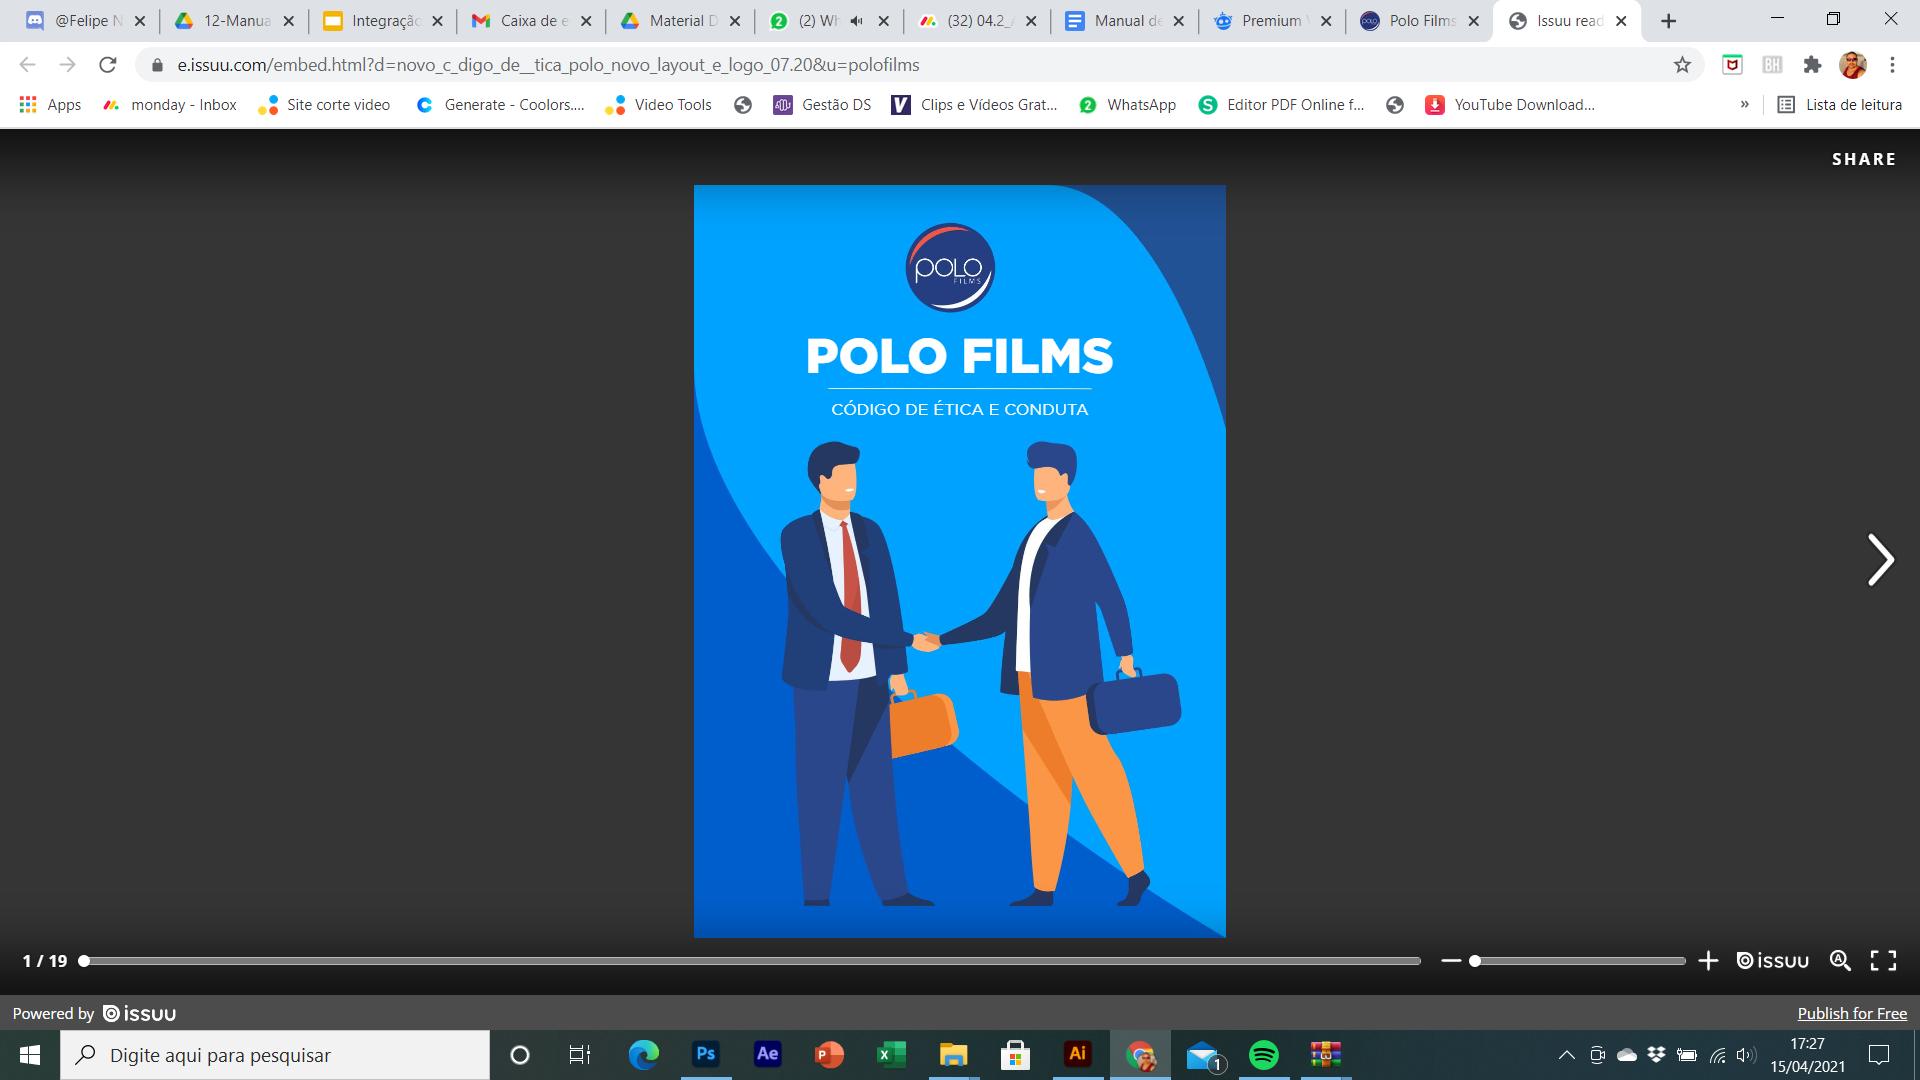This screenshot has width=1920, height=1080.
Task: Open the issuu logo link in reader bar
Action: click(x=1772, y=961)
